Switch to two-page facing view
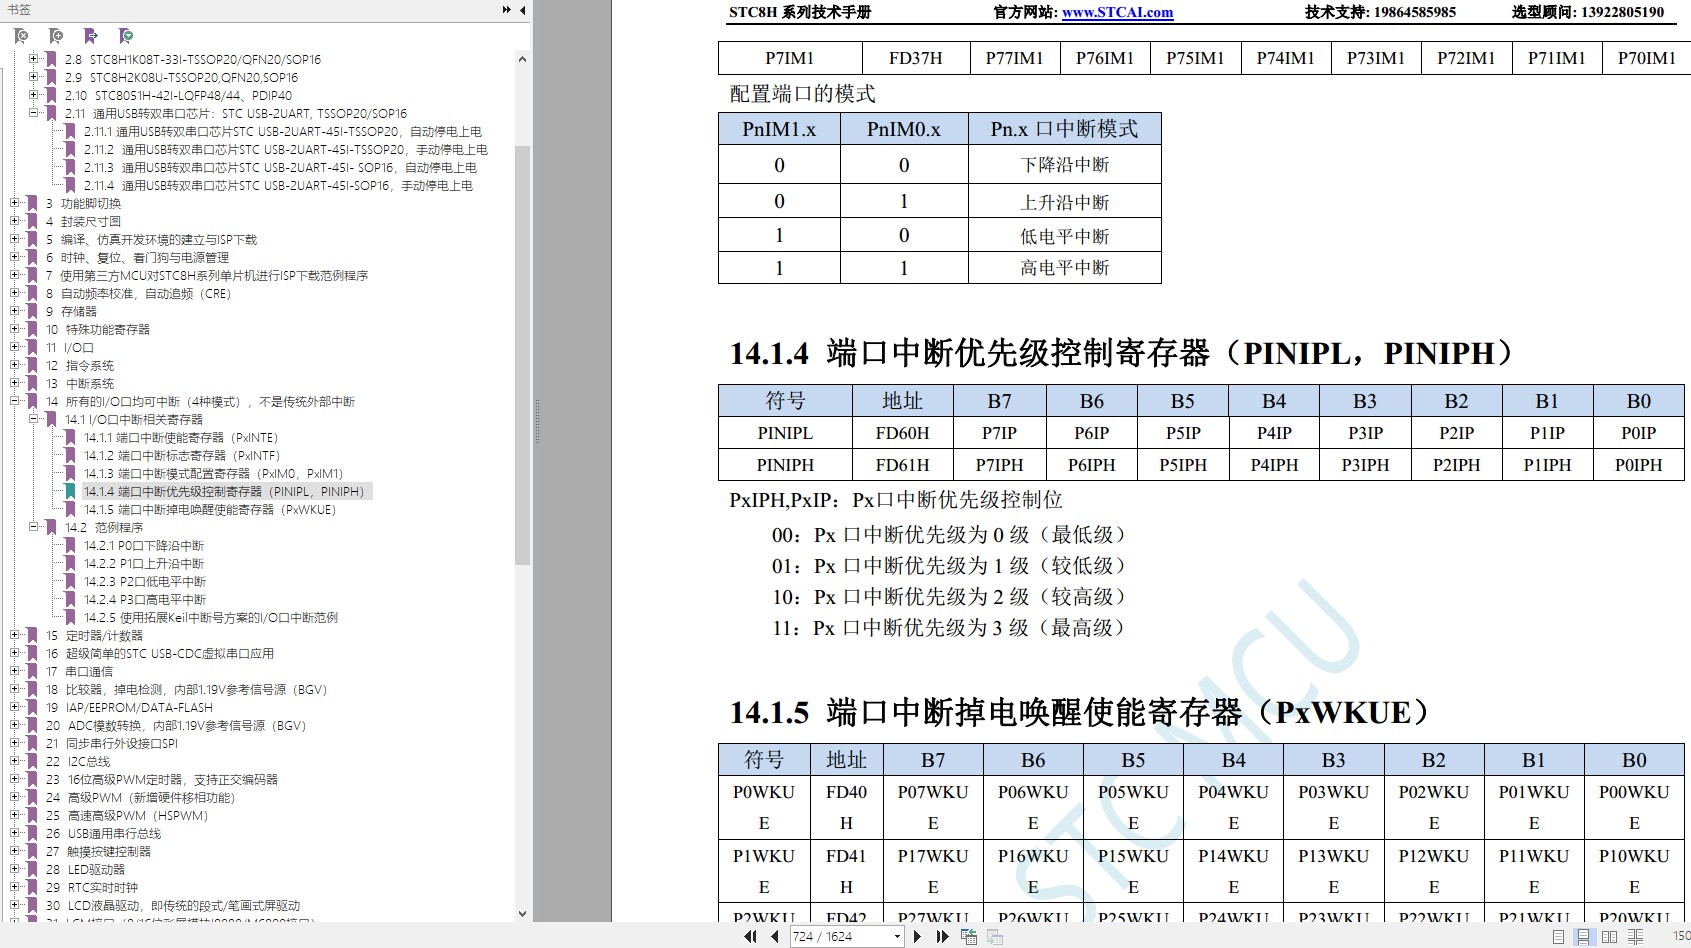The image size is (1691, 948). [1609, 937]
